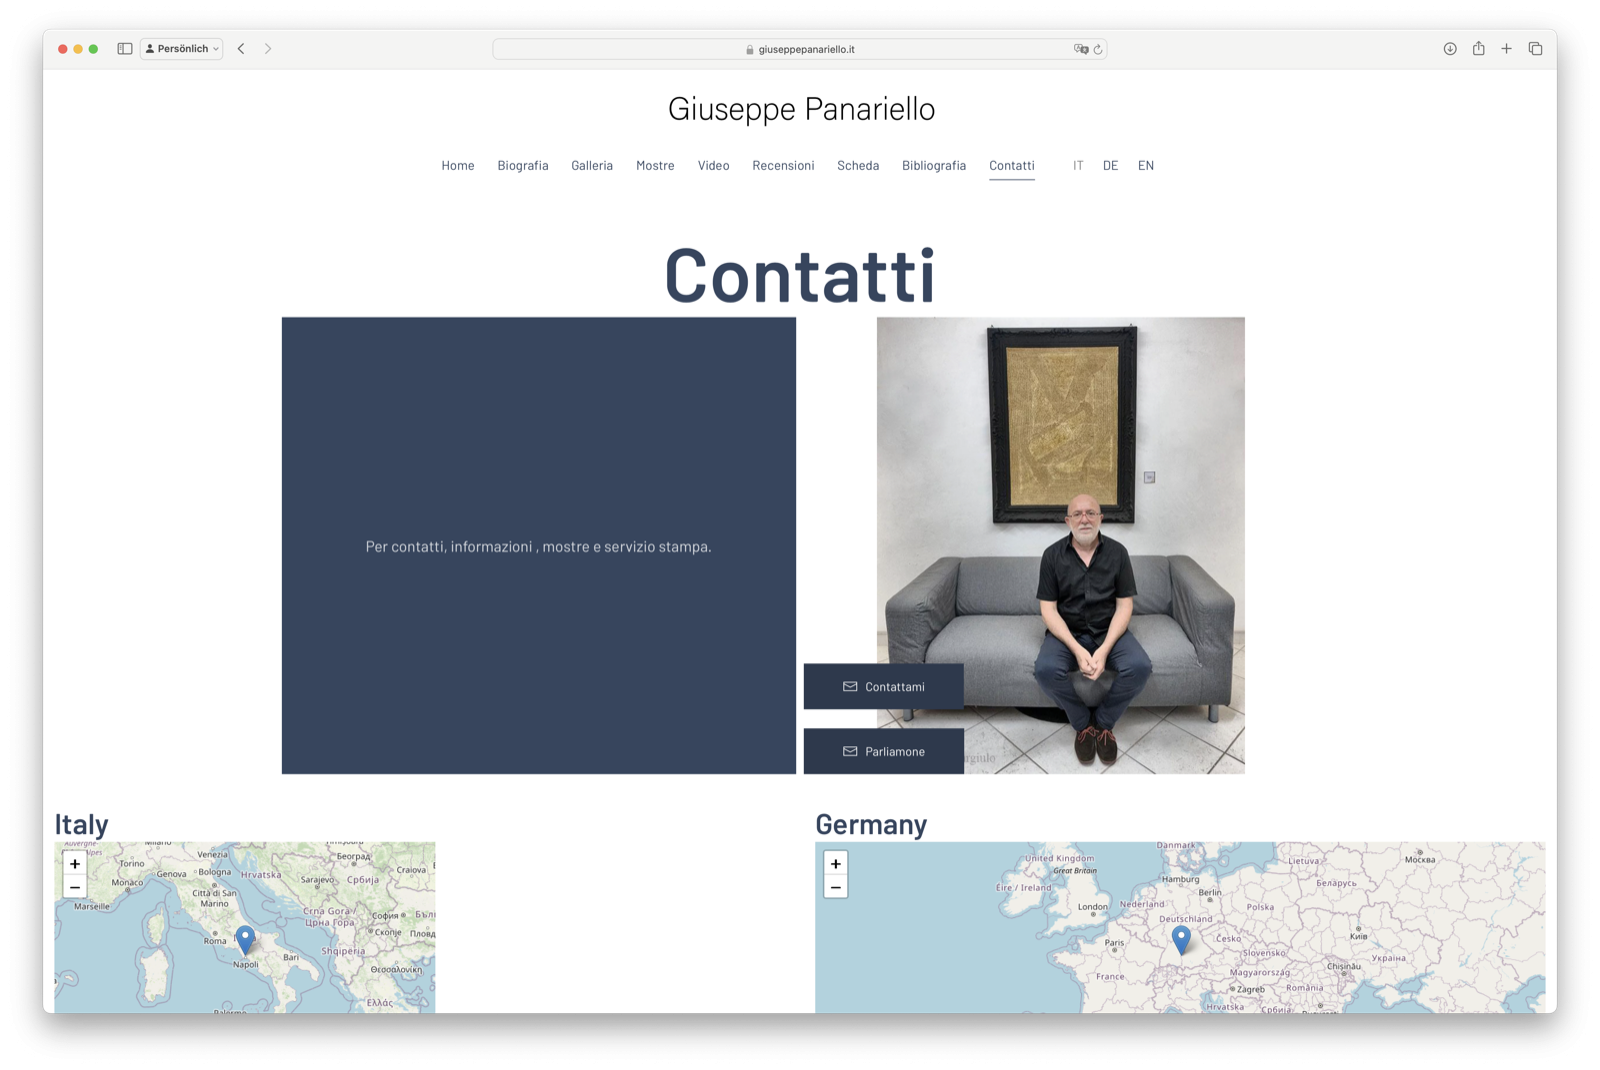The image size is (1600, 1070).
Task: Open the Video menu item
Action: pos(713,166)
